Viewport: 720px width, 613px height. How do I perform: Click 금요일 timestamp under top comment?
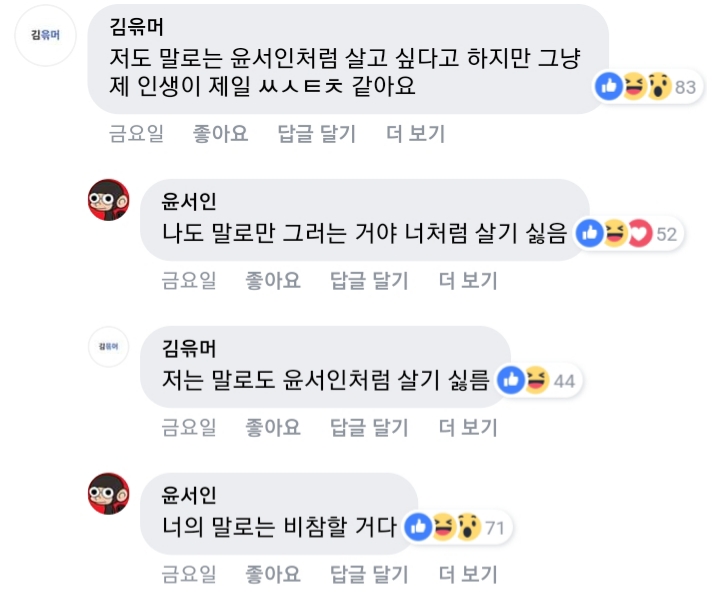(x=136, y=134)
